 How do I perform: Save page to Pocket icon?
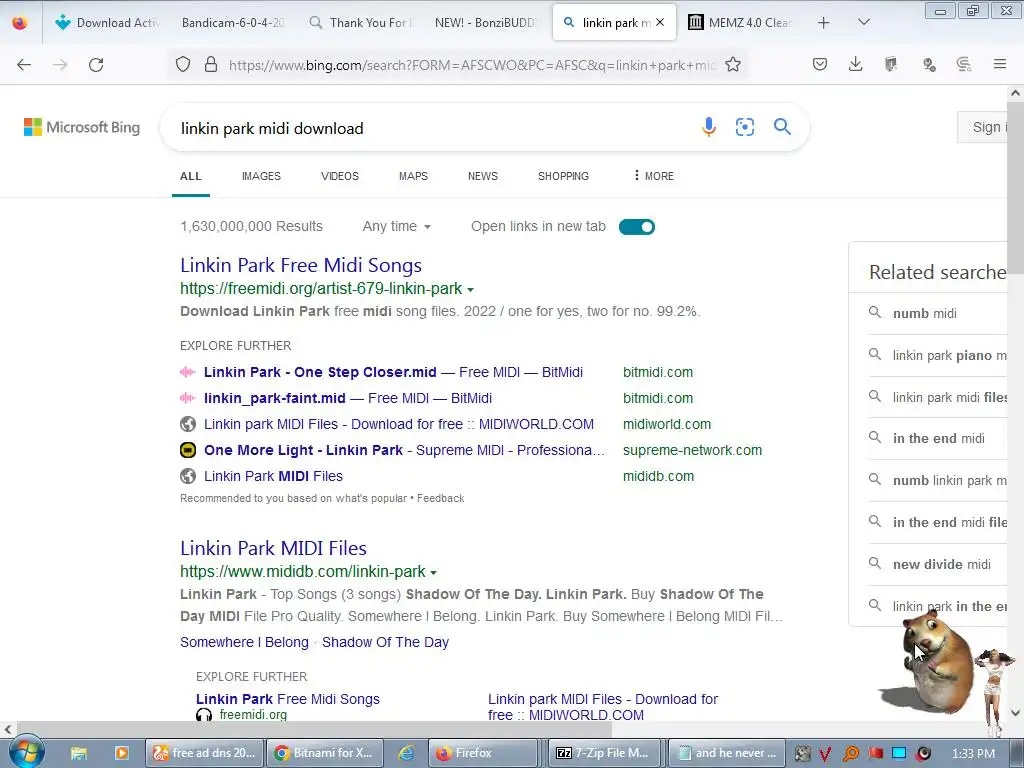click(820, 64)
